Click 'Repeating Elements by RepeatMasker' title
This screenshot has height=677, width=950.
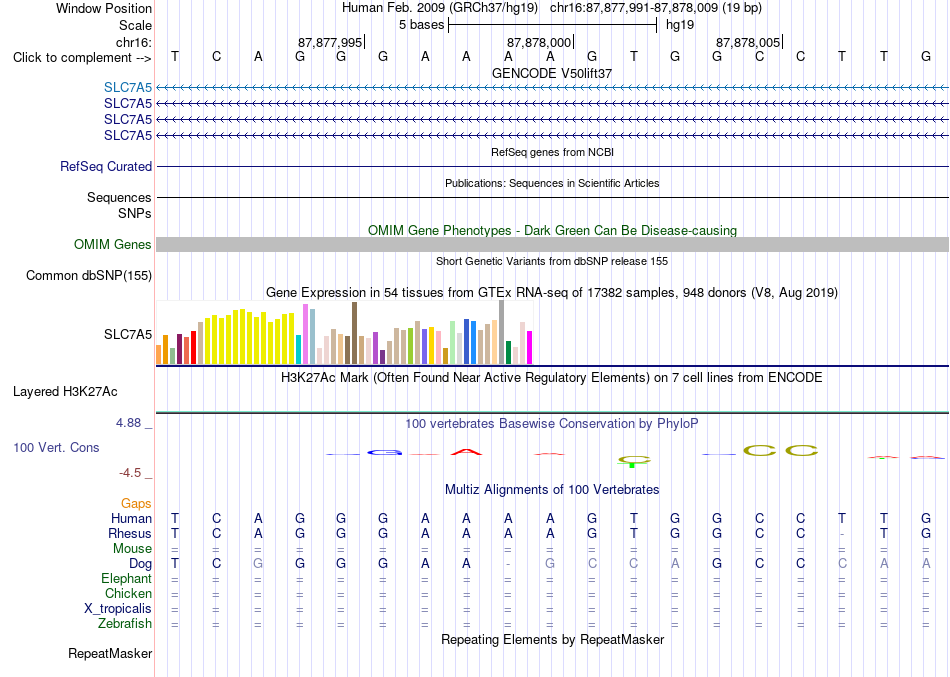point(553,639)
